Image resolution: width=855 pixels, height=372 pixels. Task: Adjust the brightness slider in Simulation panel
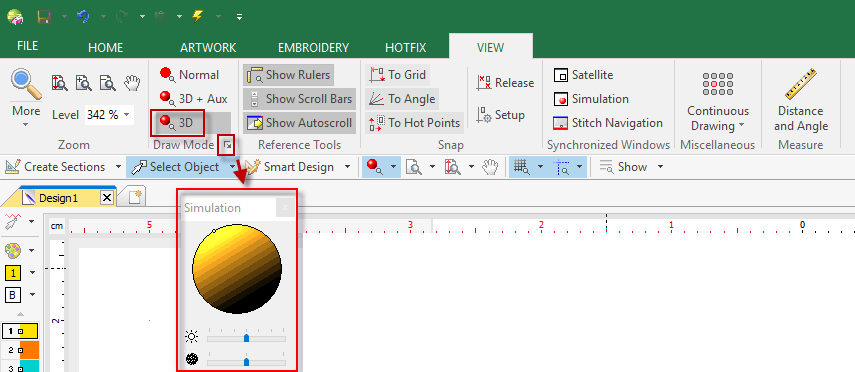246,338
